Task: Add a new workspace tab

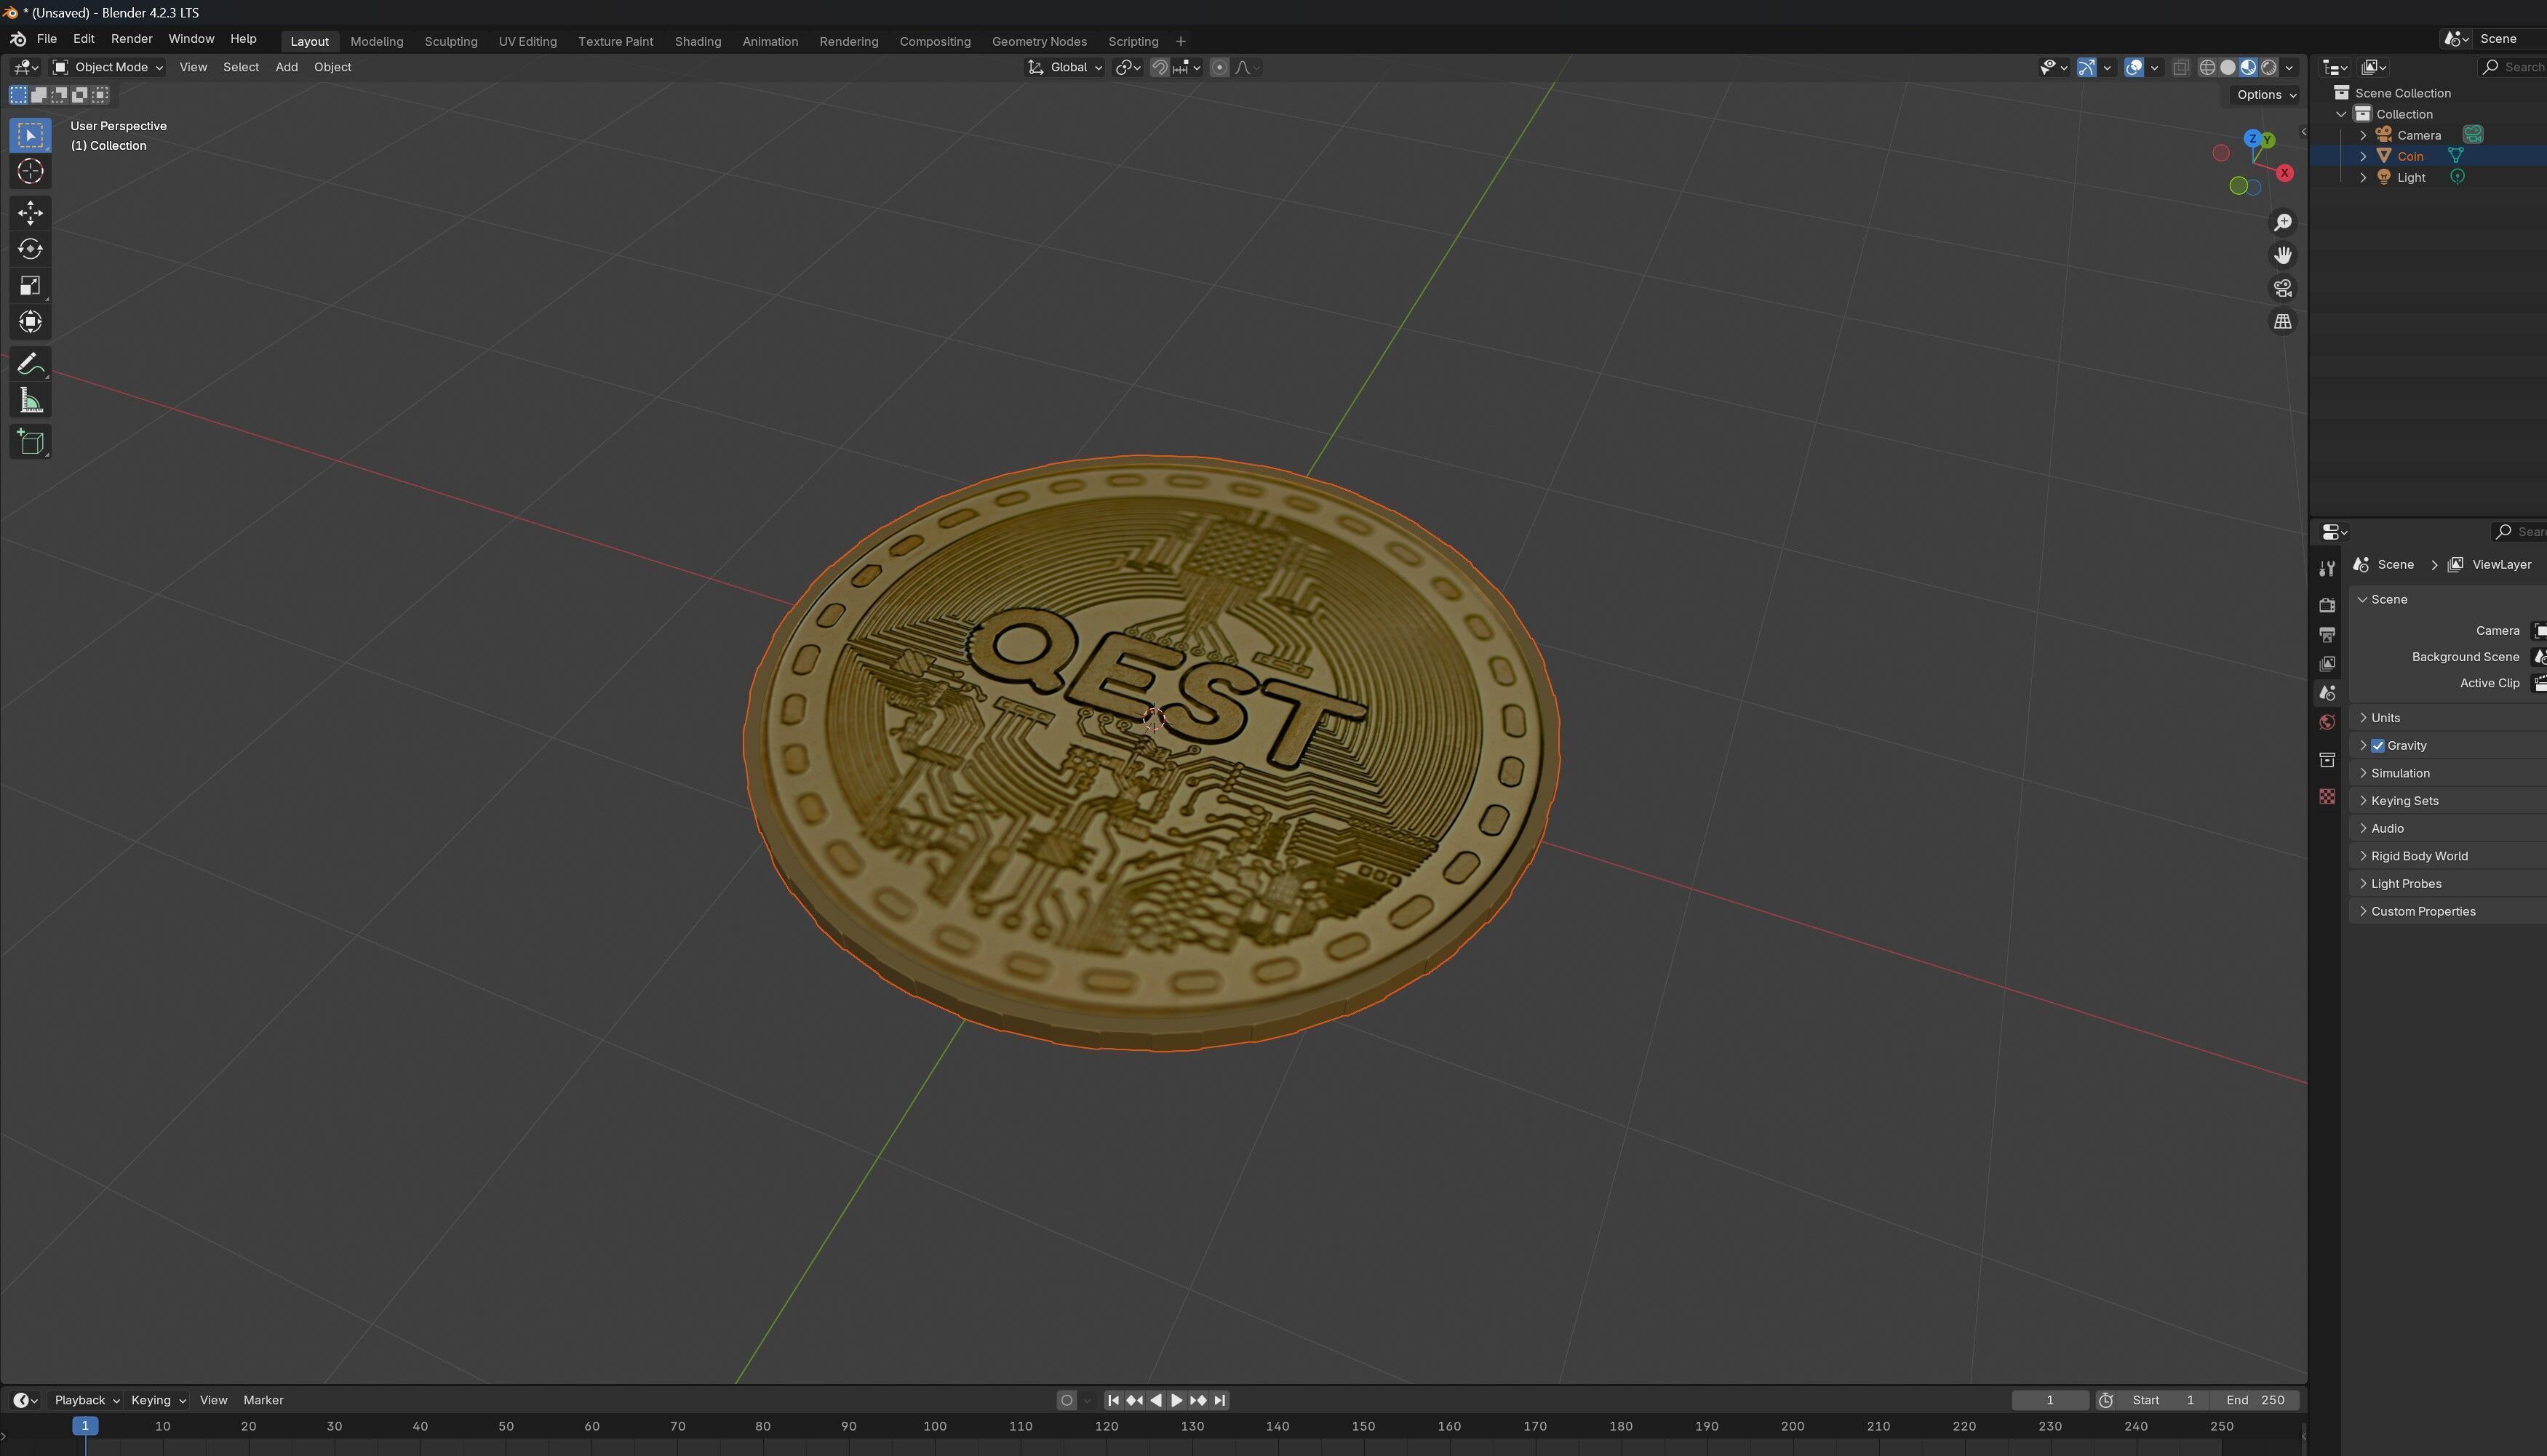Action: click(x=1180, y=41)
